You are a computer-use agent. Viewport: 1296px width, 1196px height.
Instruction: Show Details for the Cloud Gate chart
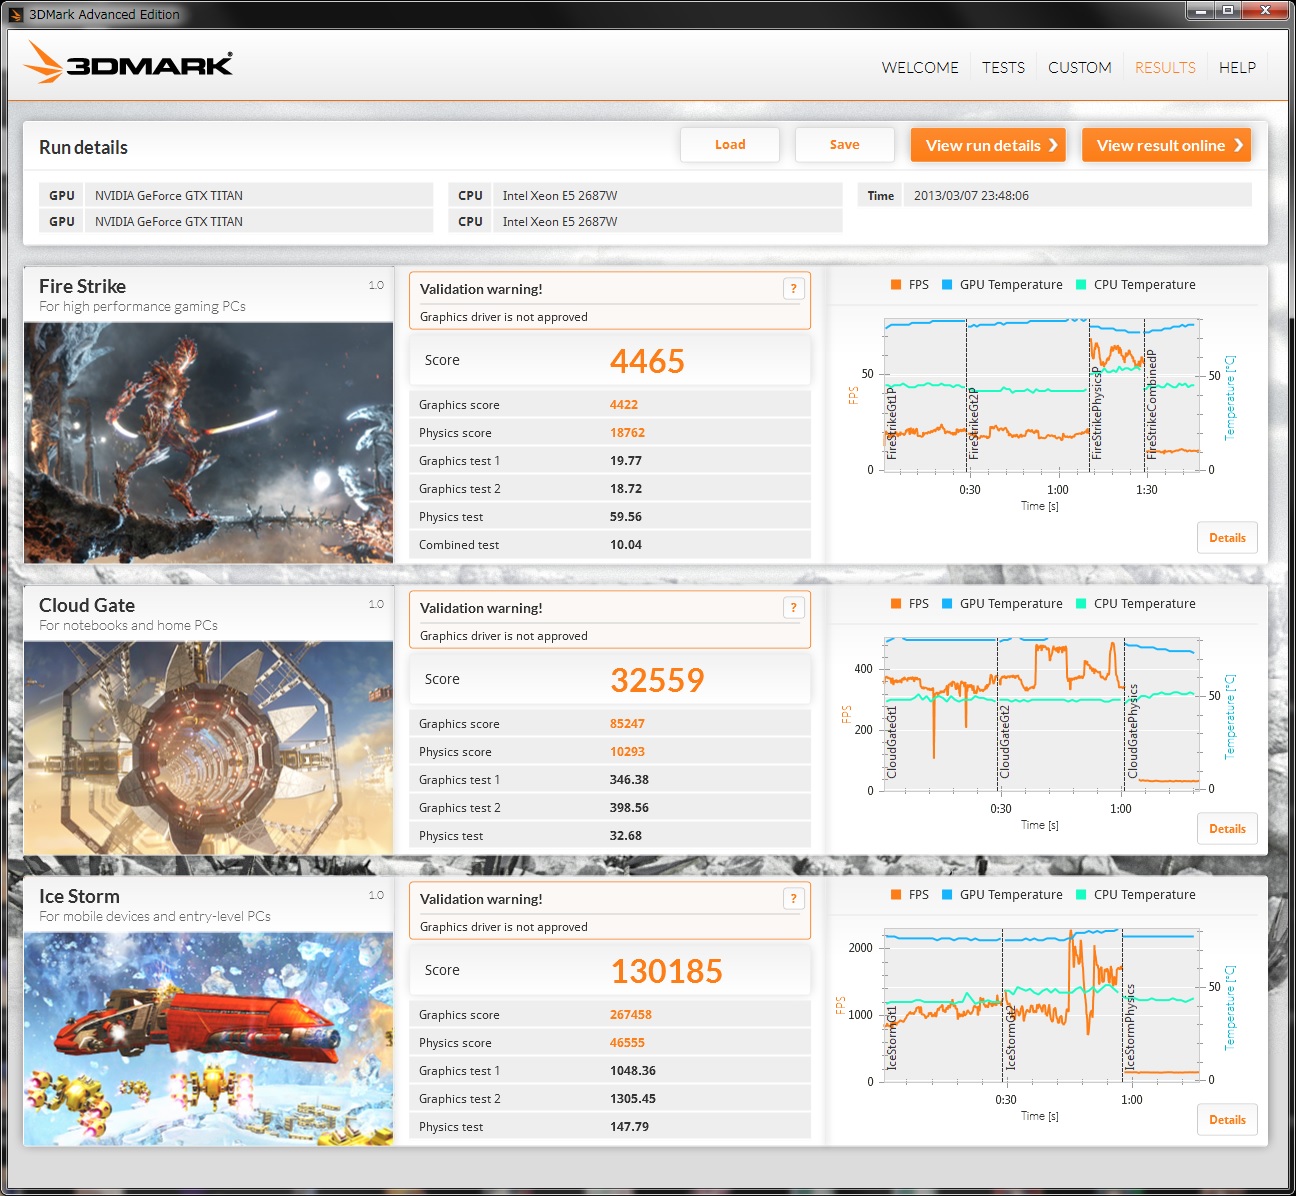1227,829
